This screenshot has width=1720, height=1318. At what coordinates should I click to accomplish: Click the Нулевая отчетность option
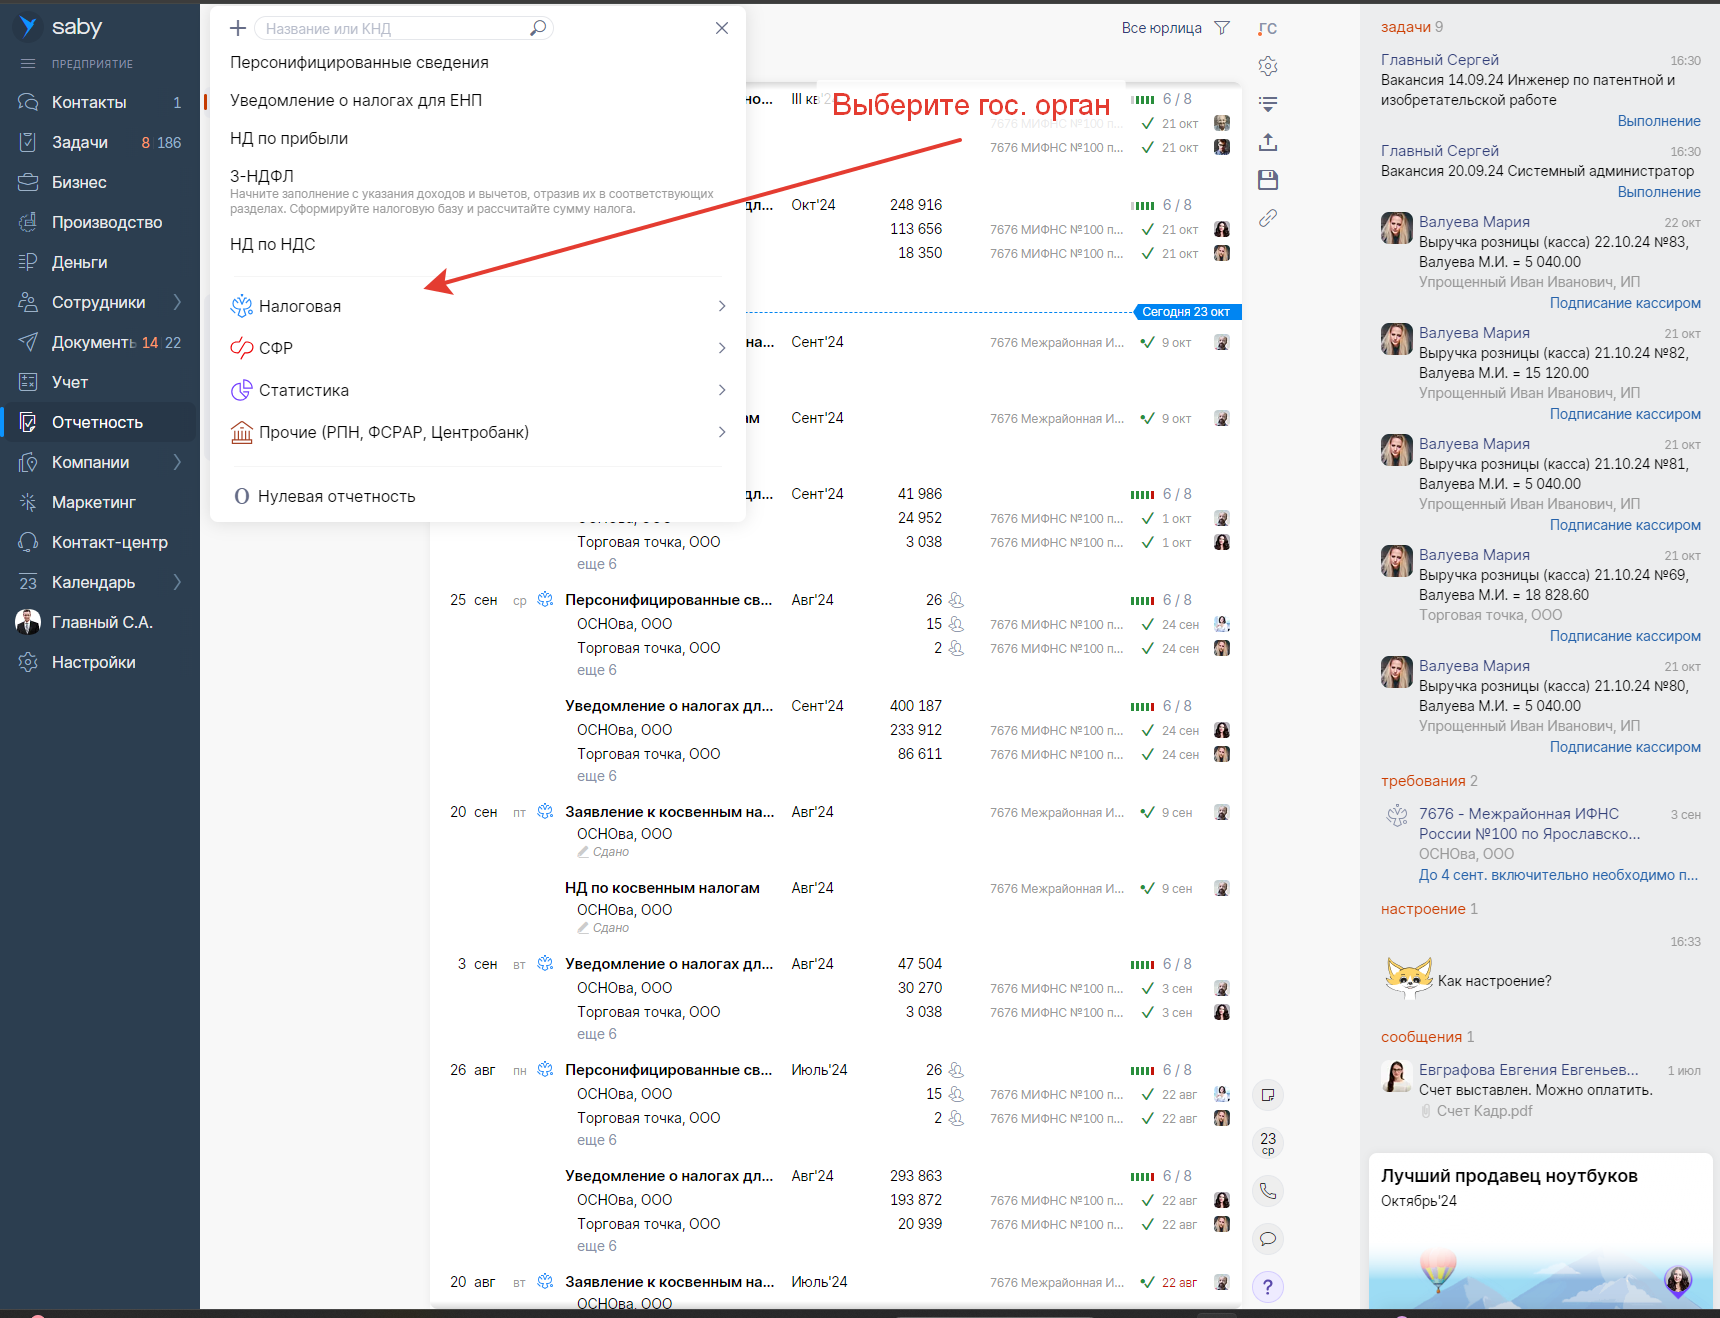pos(336,496)
